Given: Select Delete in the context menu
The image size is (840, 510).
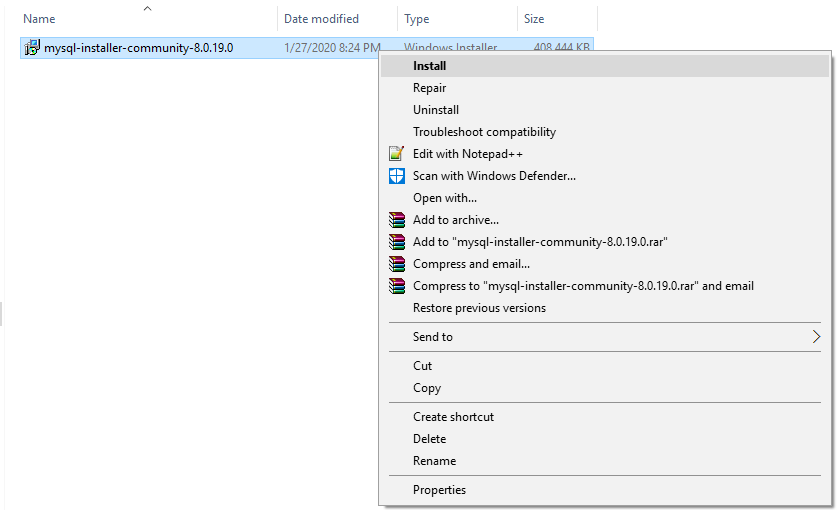Looking at the screenshot, I should pyautogui.click(x=605, y=439).
